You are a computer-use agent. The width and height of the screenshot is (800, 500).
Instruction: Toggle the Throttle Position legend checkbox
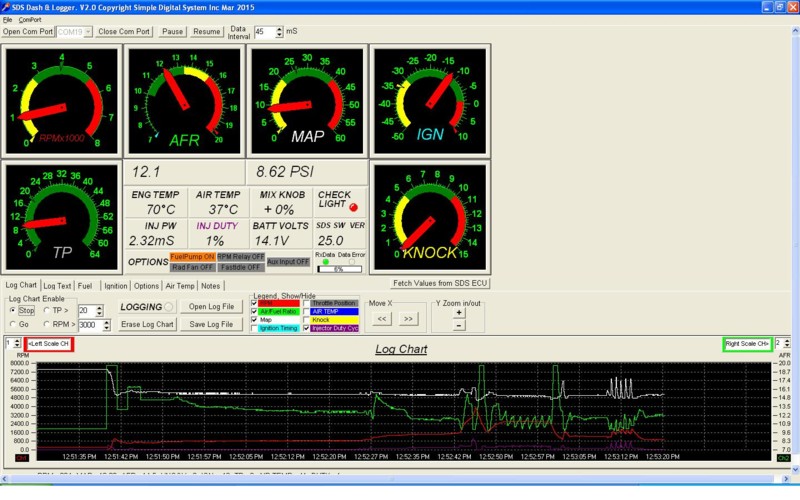[x=307, y=303]
